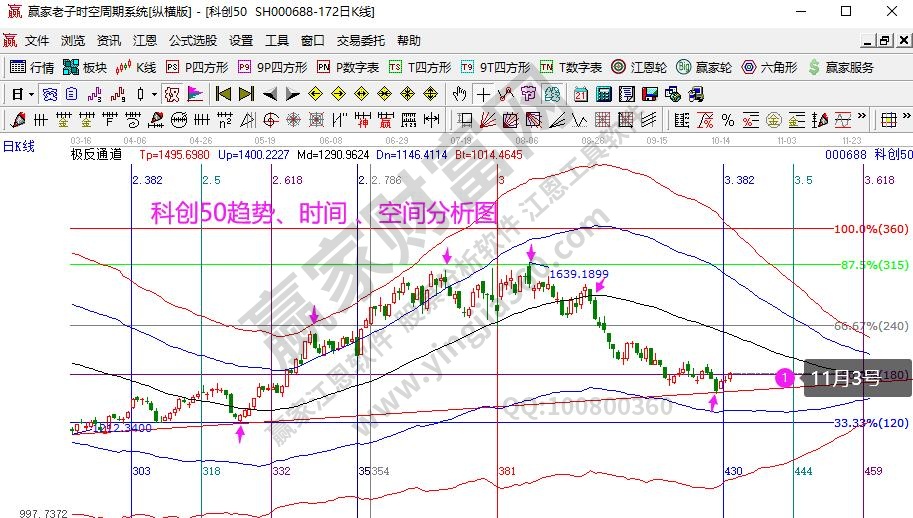The height and width of the screenshot is (518, 913).
Task: Select the pencil drawing tool at row start
Action: coord(18,120)
